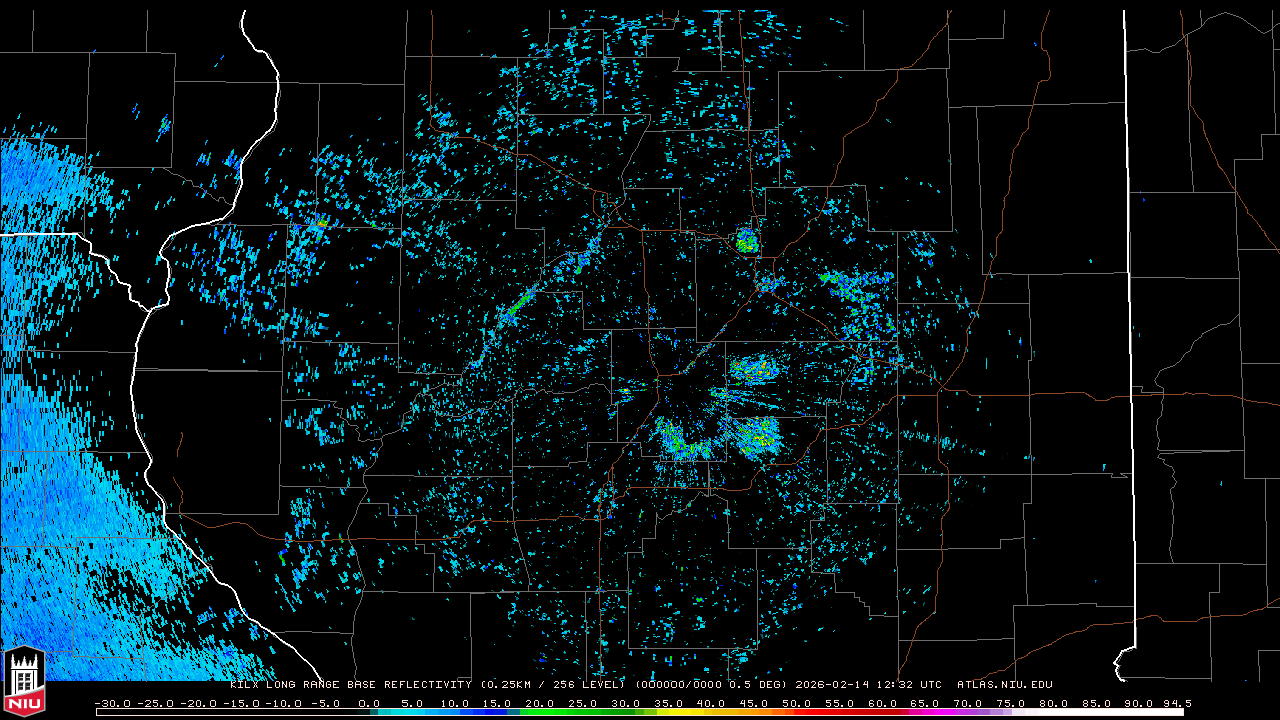The height and width of the screenshot is (720, 1280).
Task: Click the 0.0 label on the reflectivity scale
Action: [x=369, y=703]
